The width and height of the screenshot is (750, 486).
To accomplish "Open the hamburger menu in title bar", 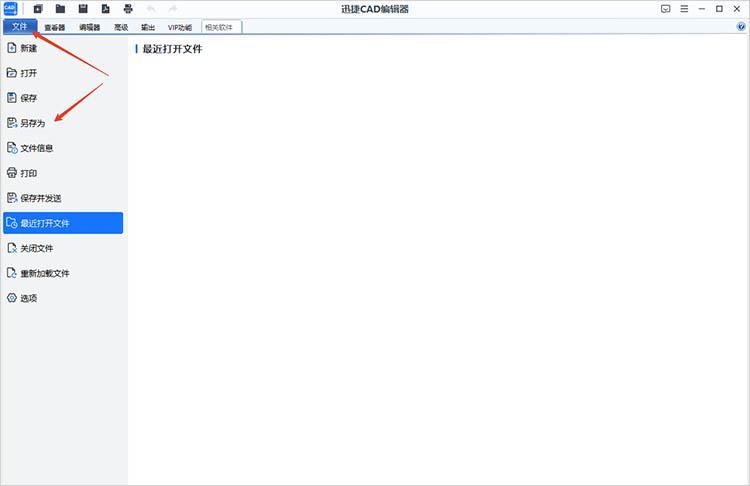I will (684, 9).
